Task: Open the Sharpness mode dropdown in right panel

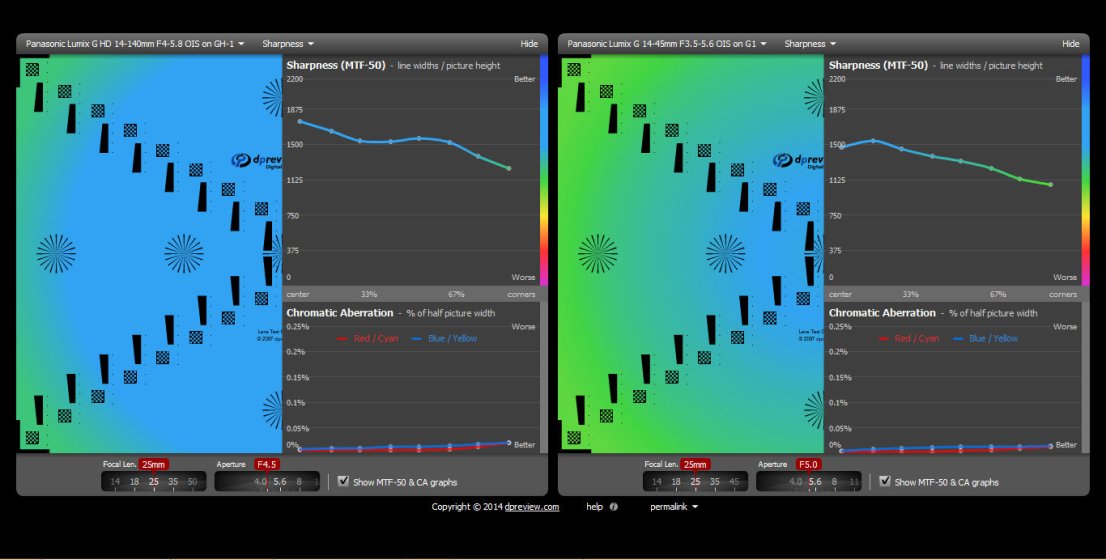Action: (x=810, y=44)
